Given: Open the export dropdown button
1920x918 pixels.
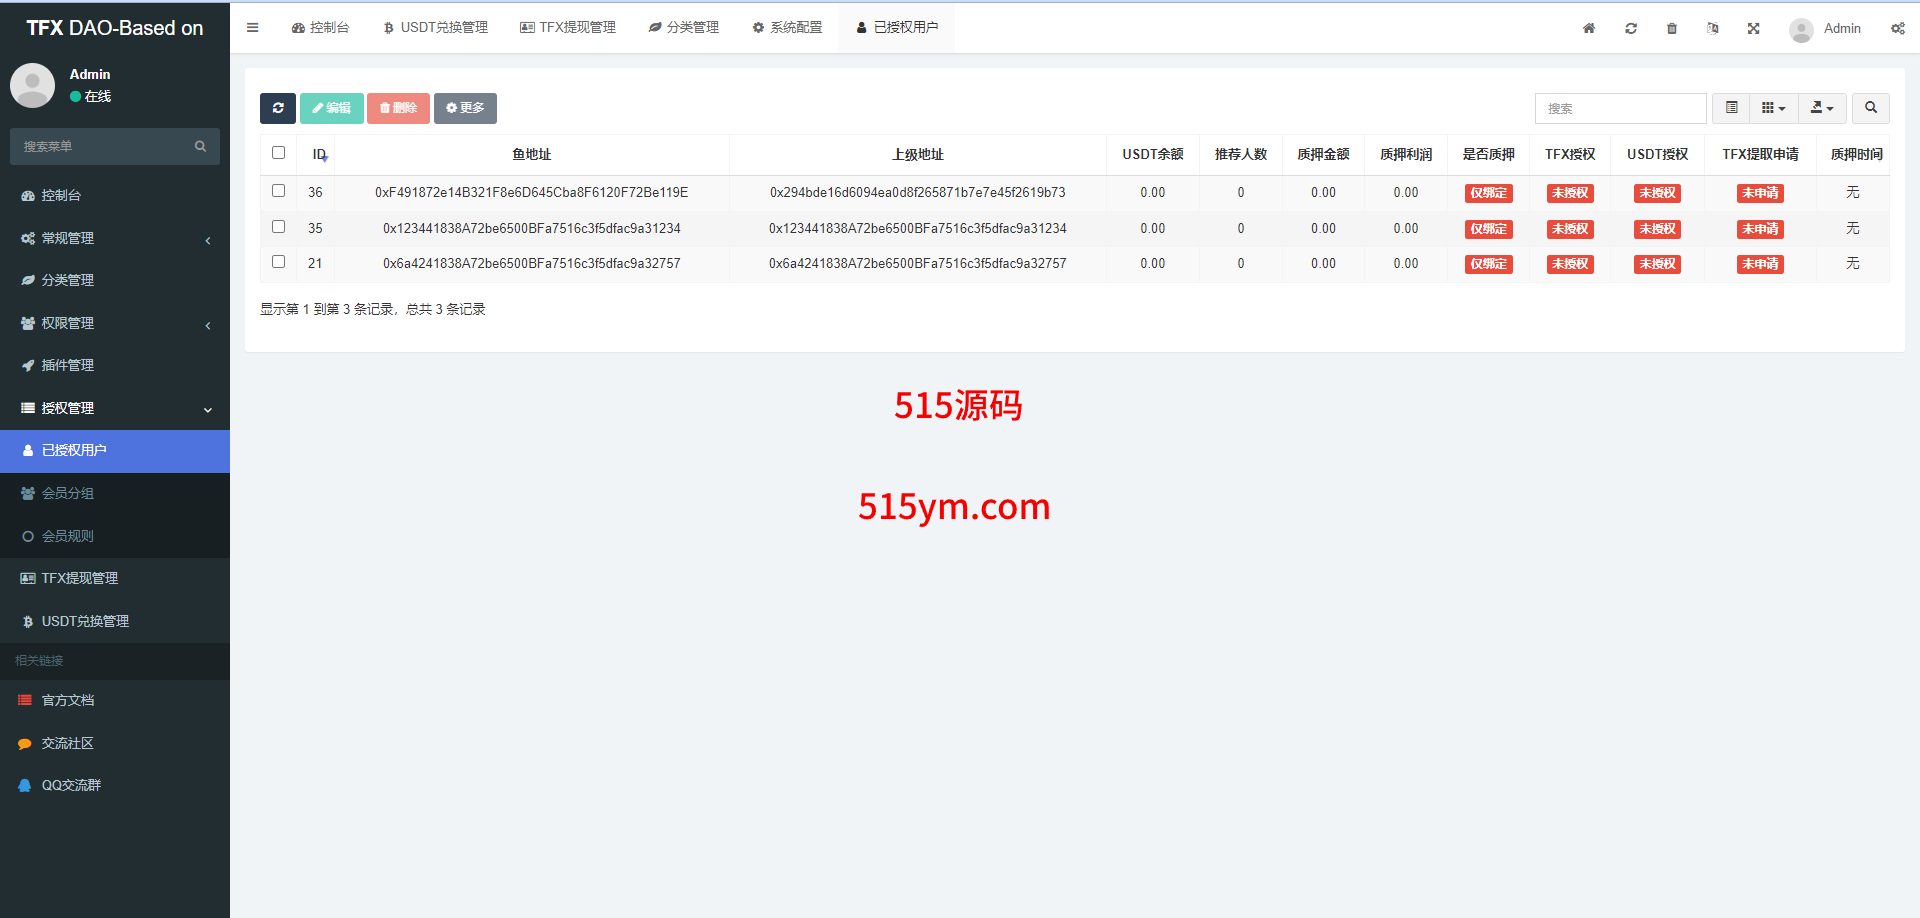Looking at the screenshot, I should (1821, 108).
